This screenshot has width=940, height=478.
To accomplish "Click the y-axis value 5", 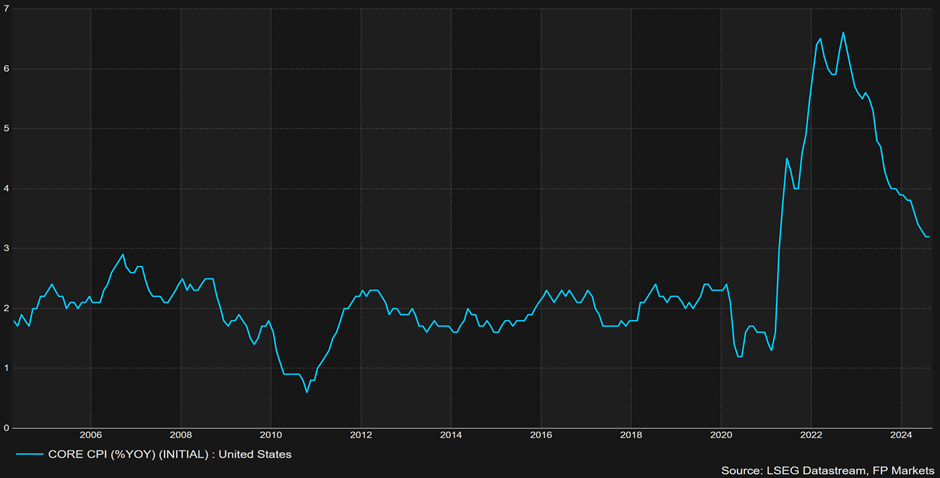I will 6,128.
